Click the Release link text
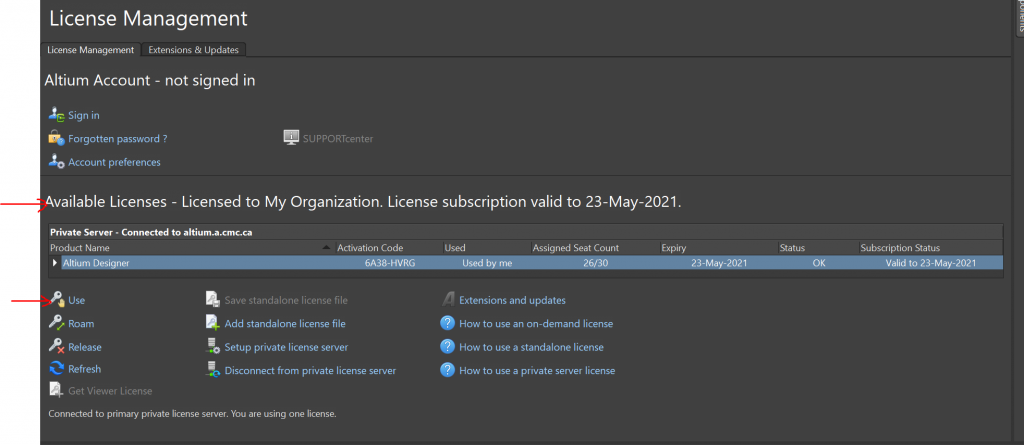Screen dimensions: 1024x445 (x=85, y=347)
